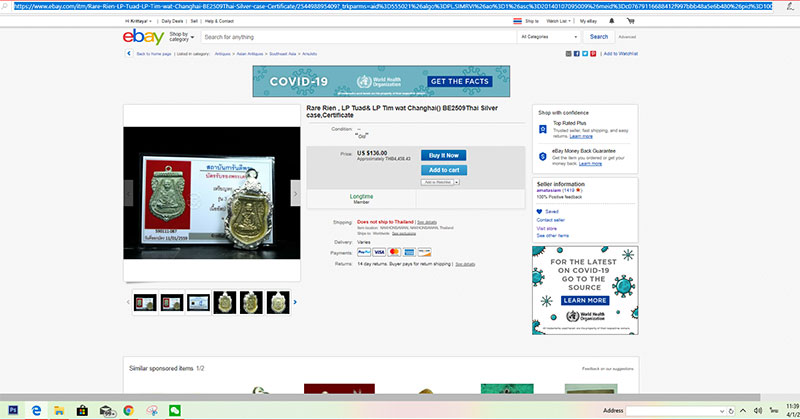The height and width of the screenshot is (420, 800).
Task: Click the Add to cart button
Action: point(443,170)
